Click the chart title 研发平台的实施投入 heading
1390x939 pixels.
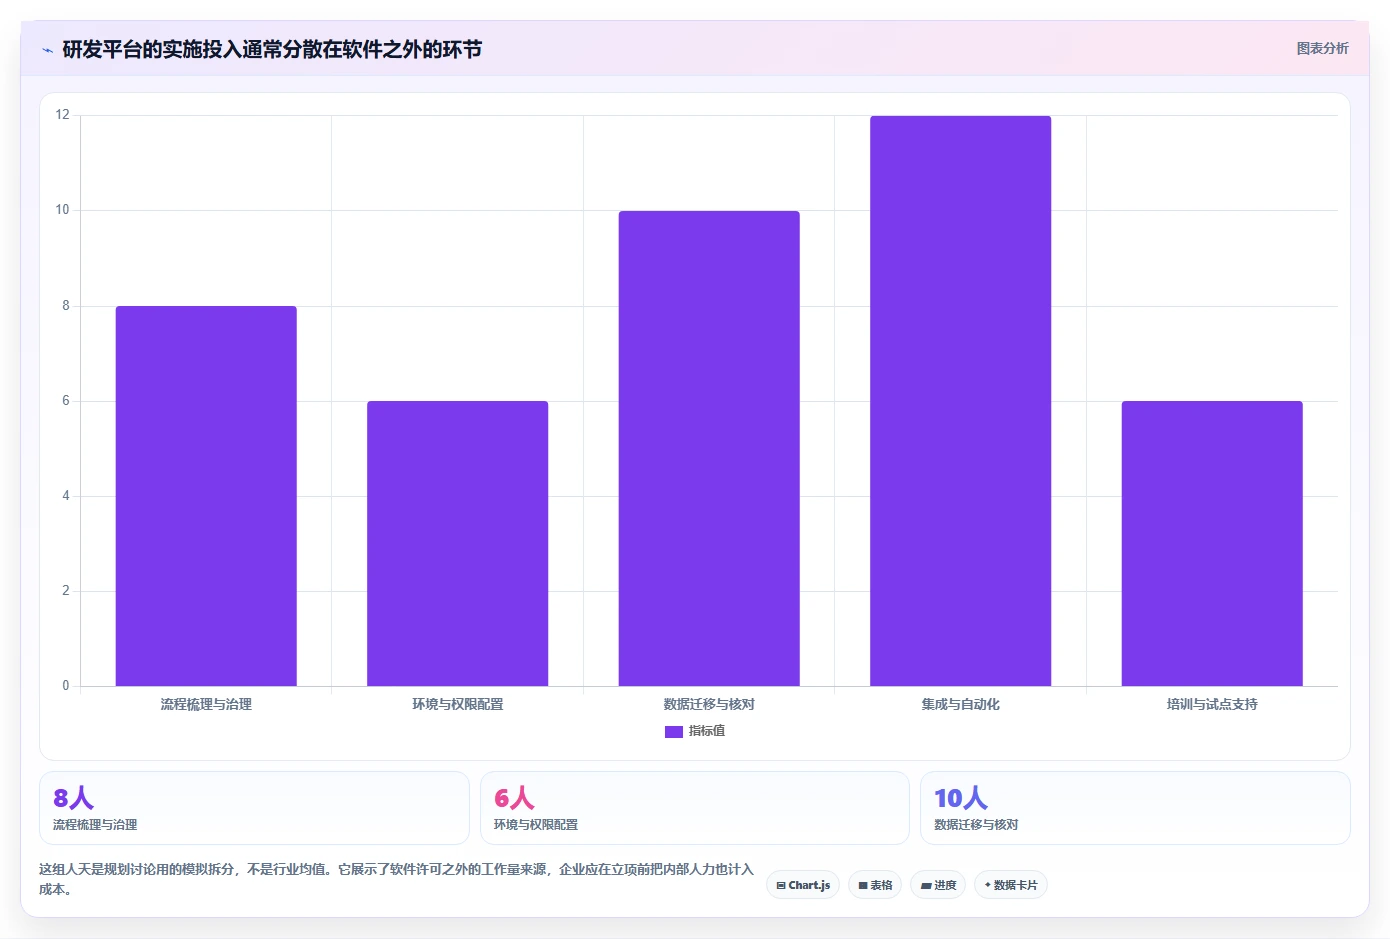[272, 49]
